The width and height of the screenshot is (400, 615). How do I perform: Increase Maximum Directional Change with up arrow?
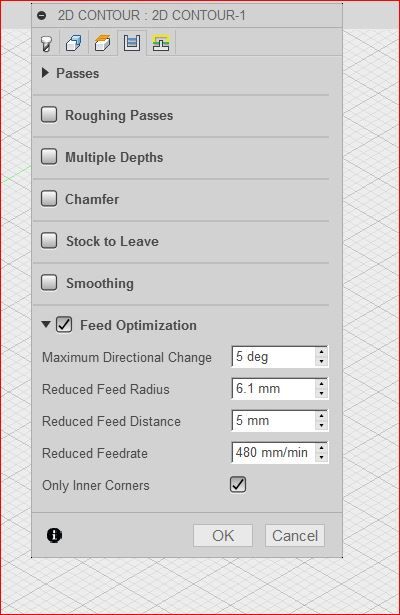coord(322,352)
